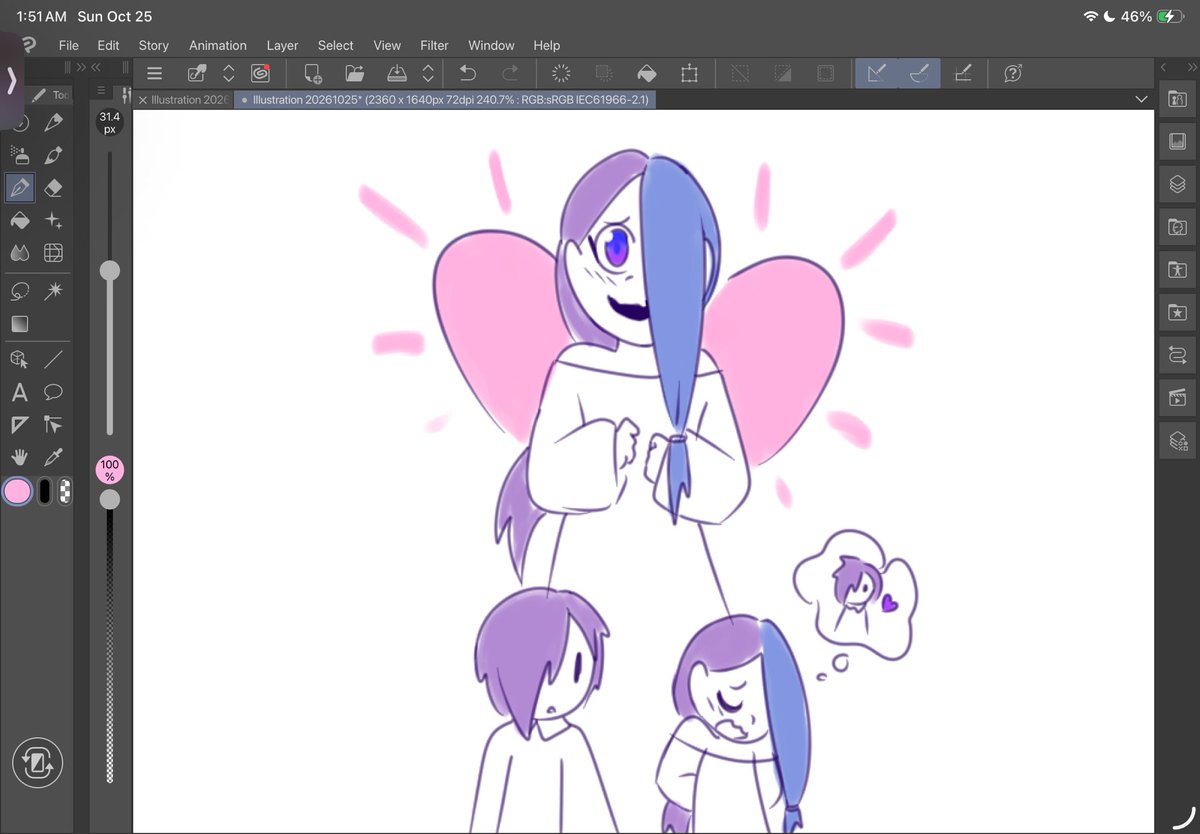
Task: Select the Lasso selection tool
Action: pos(19,291)
